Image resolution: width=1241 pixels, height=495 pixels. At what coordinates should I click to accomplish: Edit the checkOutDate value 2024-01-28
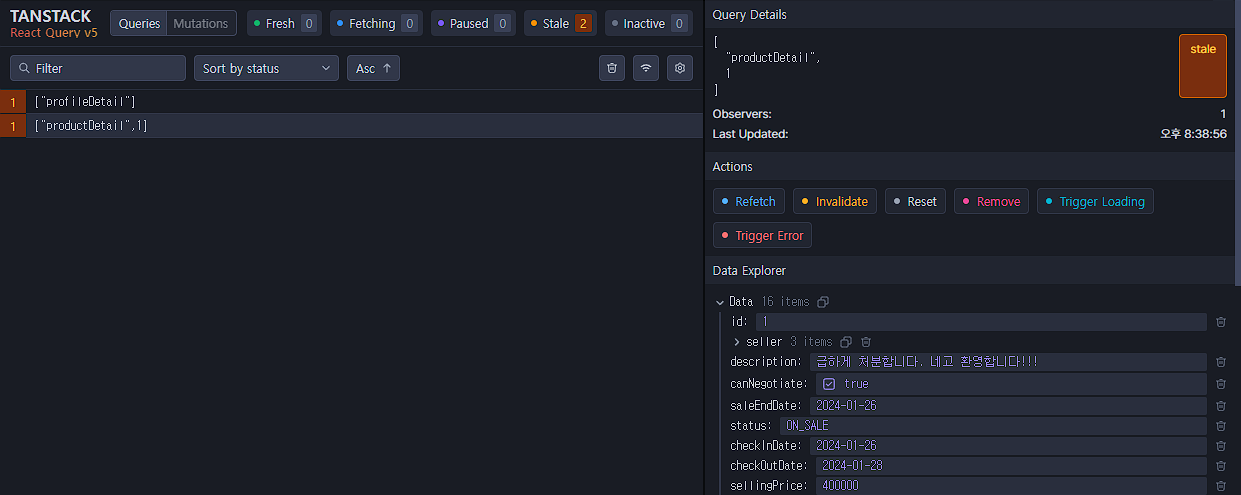click(1012, 466)
